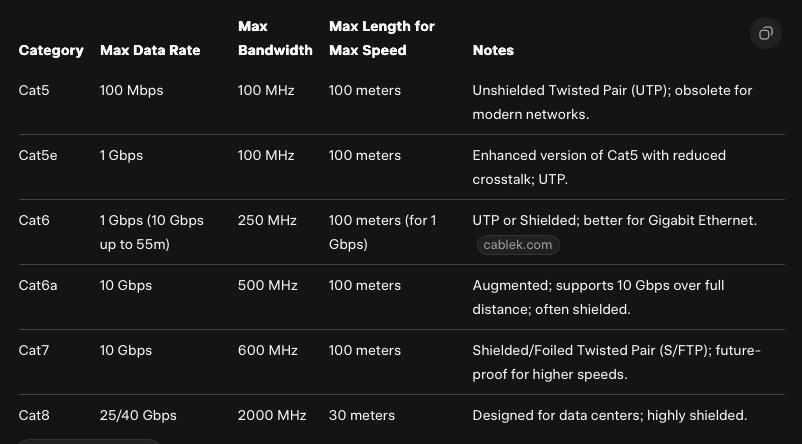Select the Cat5 category cell
The height and width of the screenshot is (444, 802).
[x=34, y=90]
